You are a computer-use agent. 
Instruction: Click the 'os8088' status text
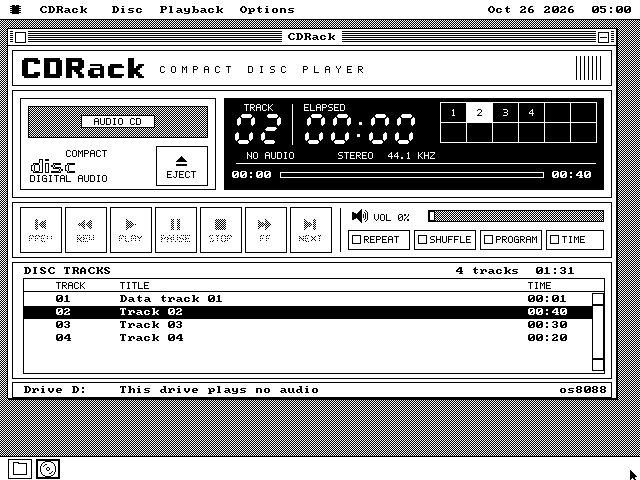click(x=583, y=390)
